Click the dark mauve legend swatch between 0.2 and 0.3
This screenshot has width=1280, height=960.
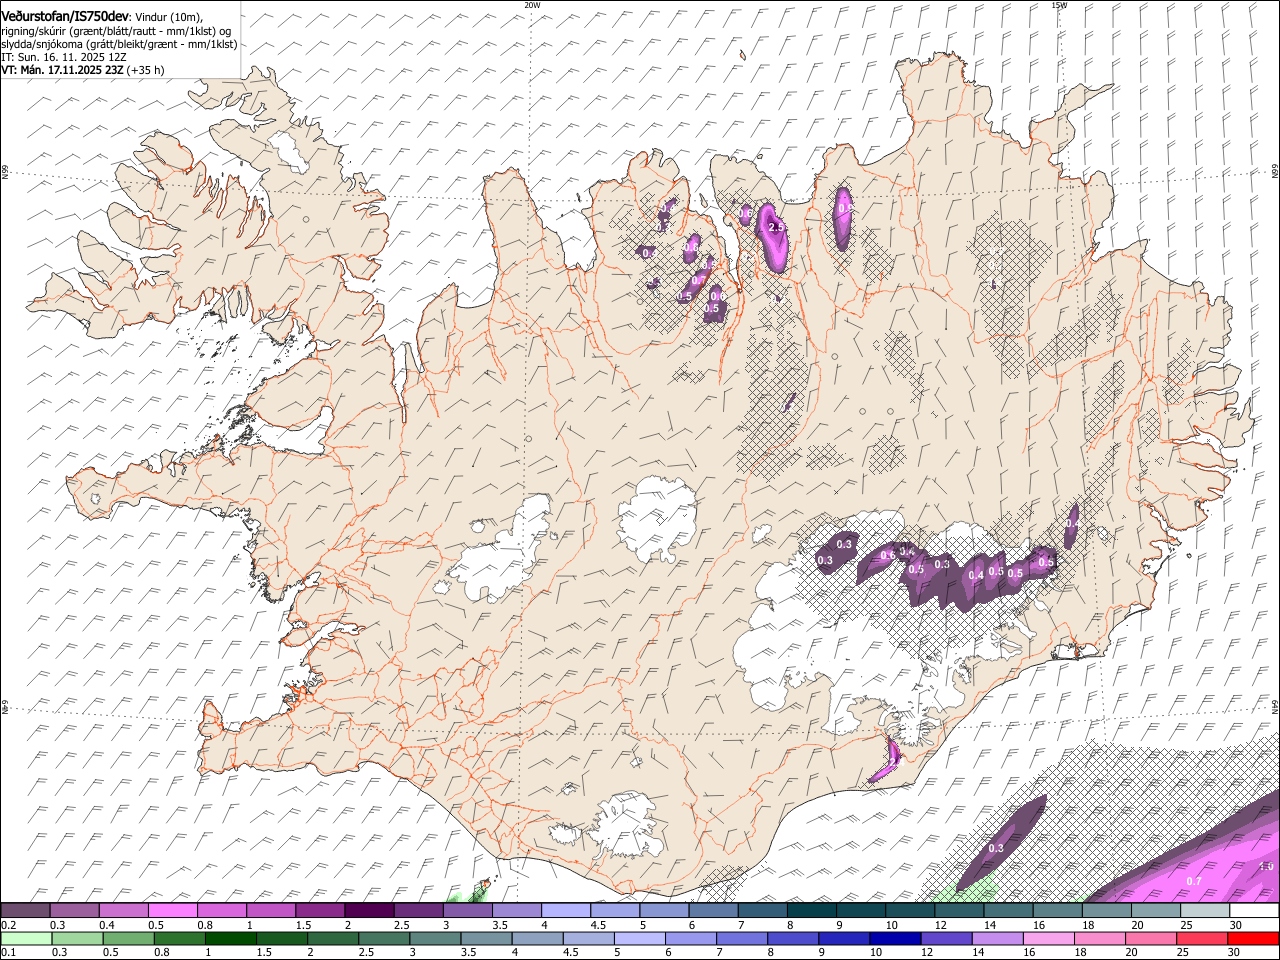pos(26,911)
